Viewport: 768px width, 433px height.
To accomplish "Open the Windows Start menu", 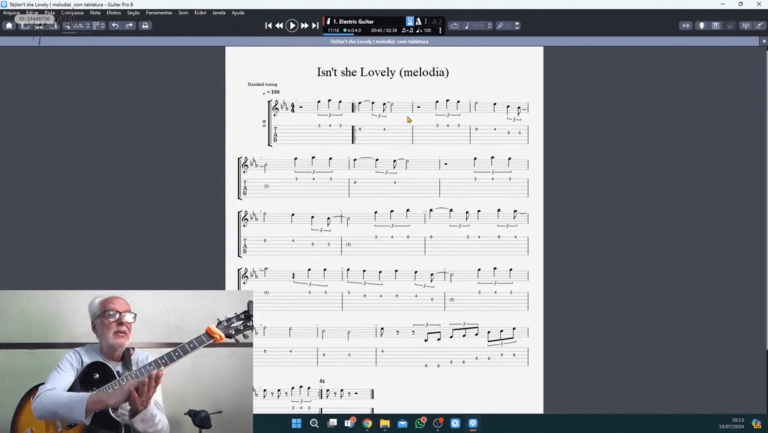I will [296, 423].
